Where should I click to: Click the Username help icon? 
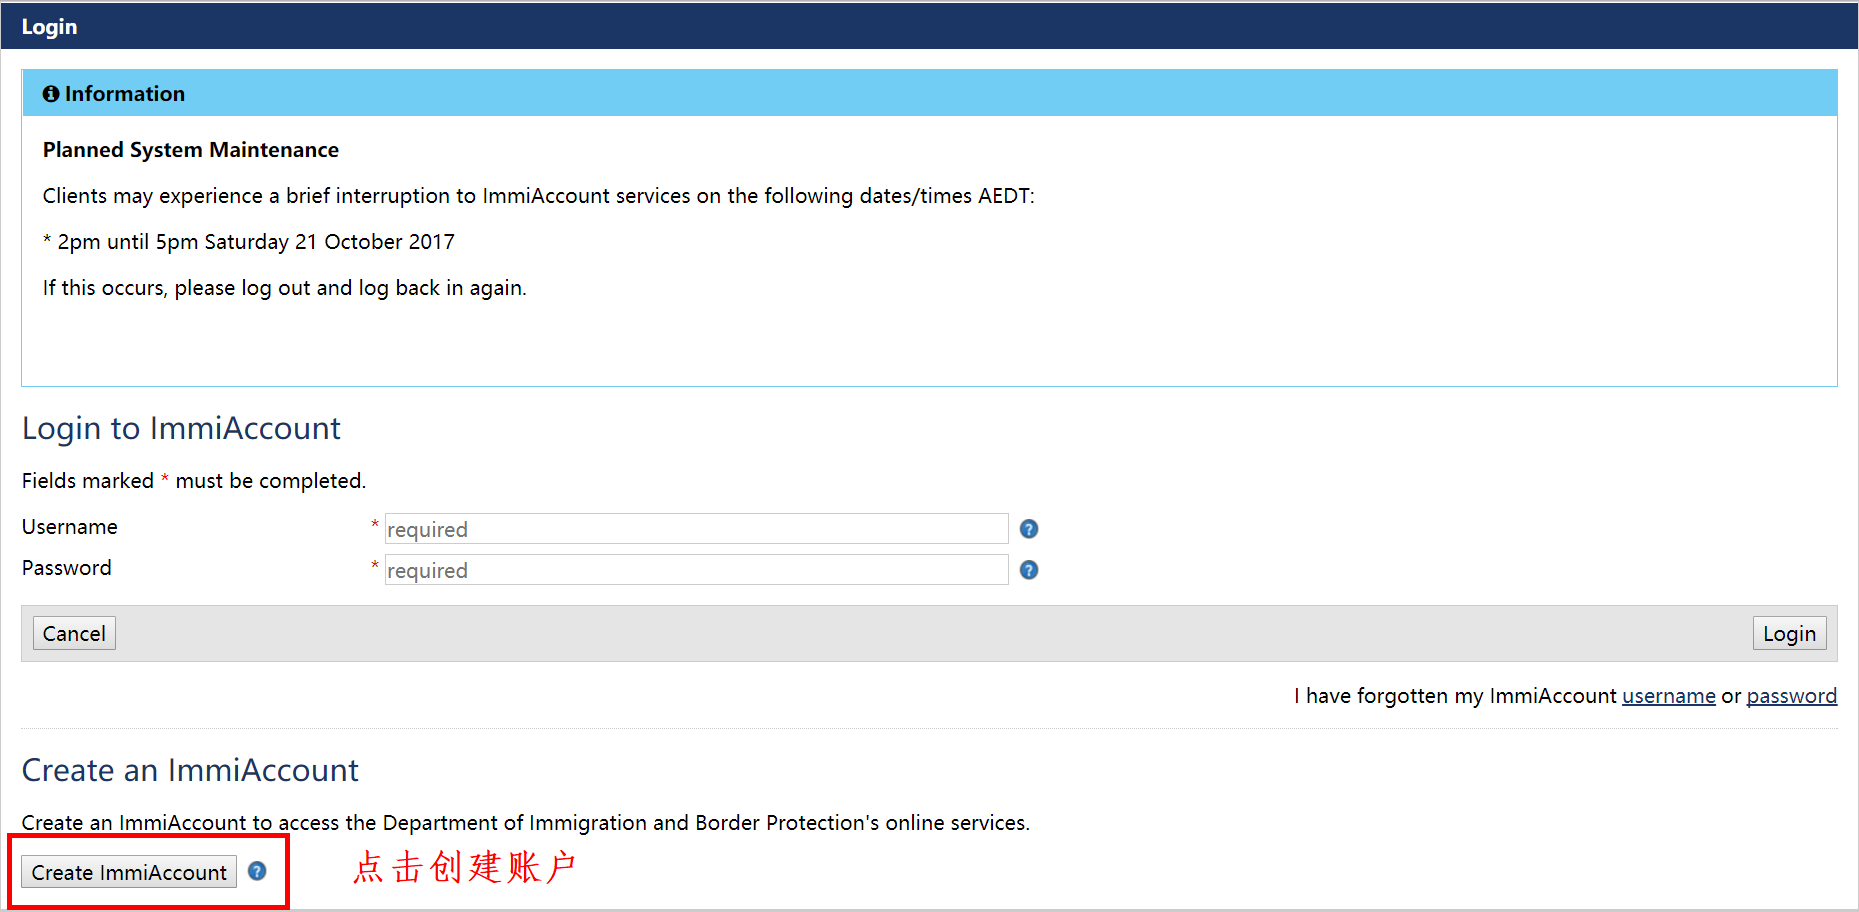point(1028,529)
